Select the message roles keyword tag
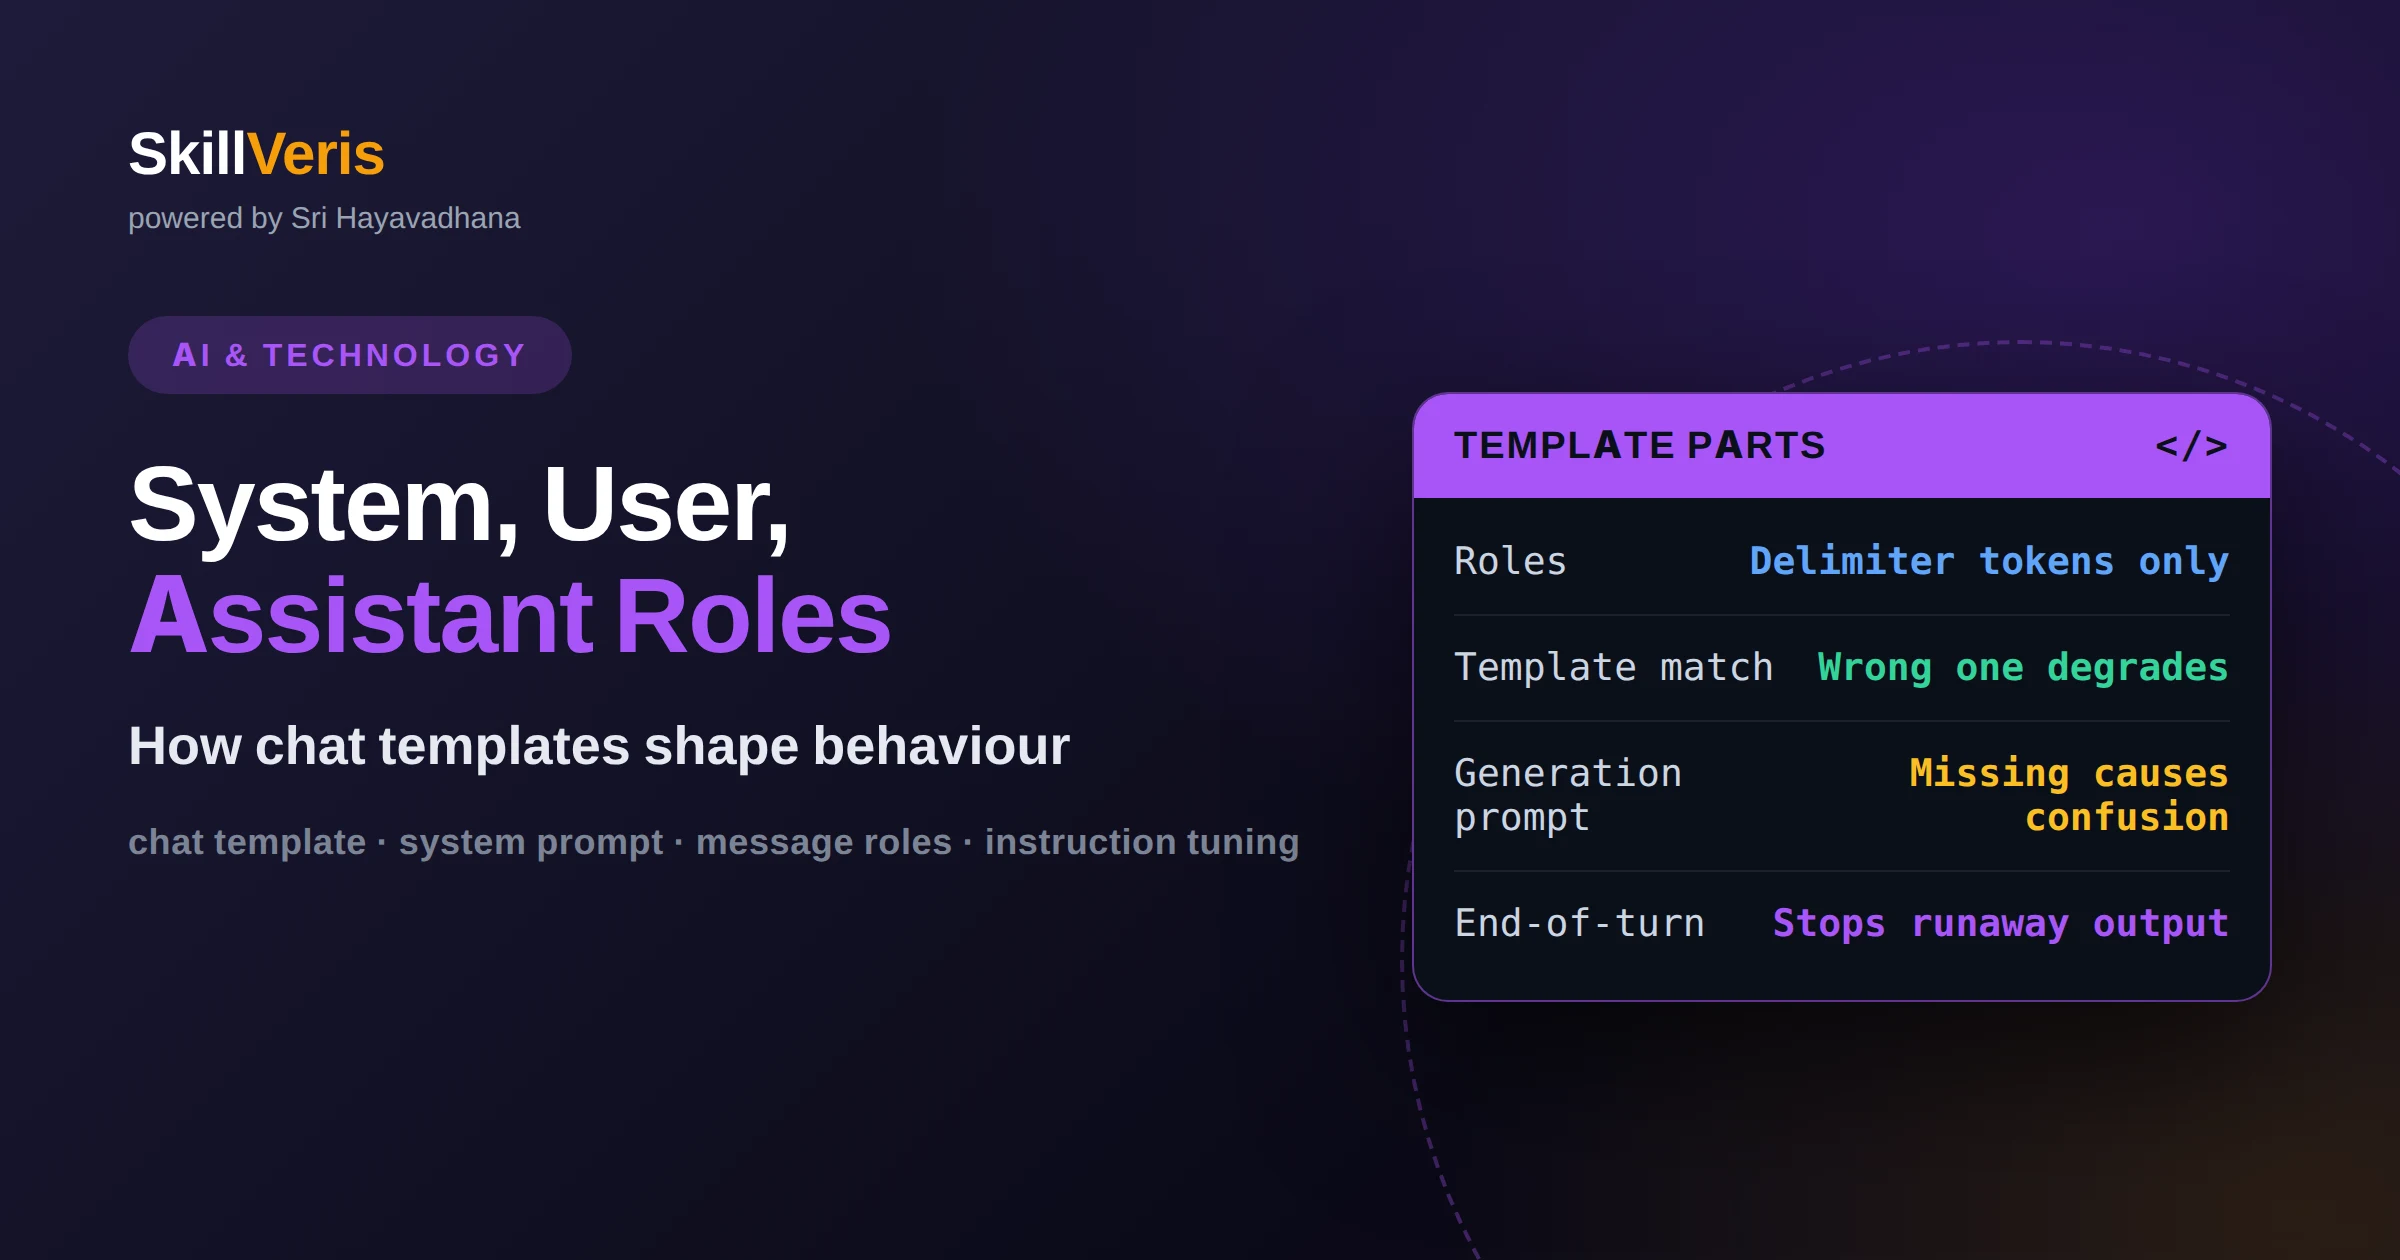The width and height of the screenshot is (2400, 1260). [x=824, y=842]
